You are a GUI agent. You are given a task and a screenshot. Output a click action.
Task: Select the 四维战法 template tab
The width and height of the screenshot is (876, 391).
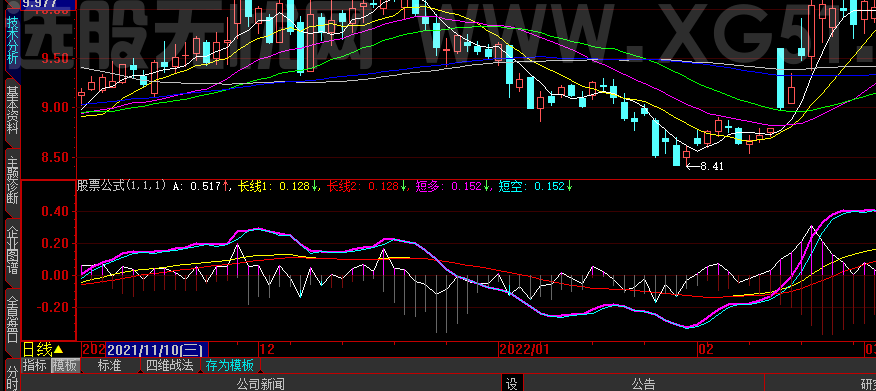(x=170, y=366)
